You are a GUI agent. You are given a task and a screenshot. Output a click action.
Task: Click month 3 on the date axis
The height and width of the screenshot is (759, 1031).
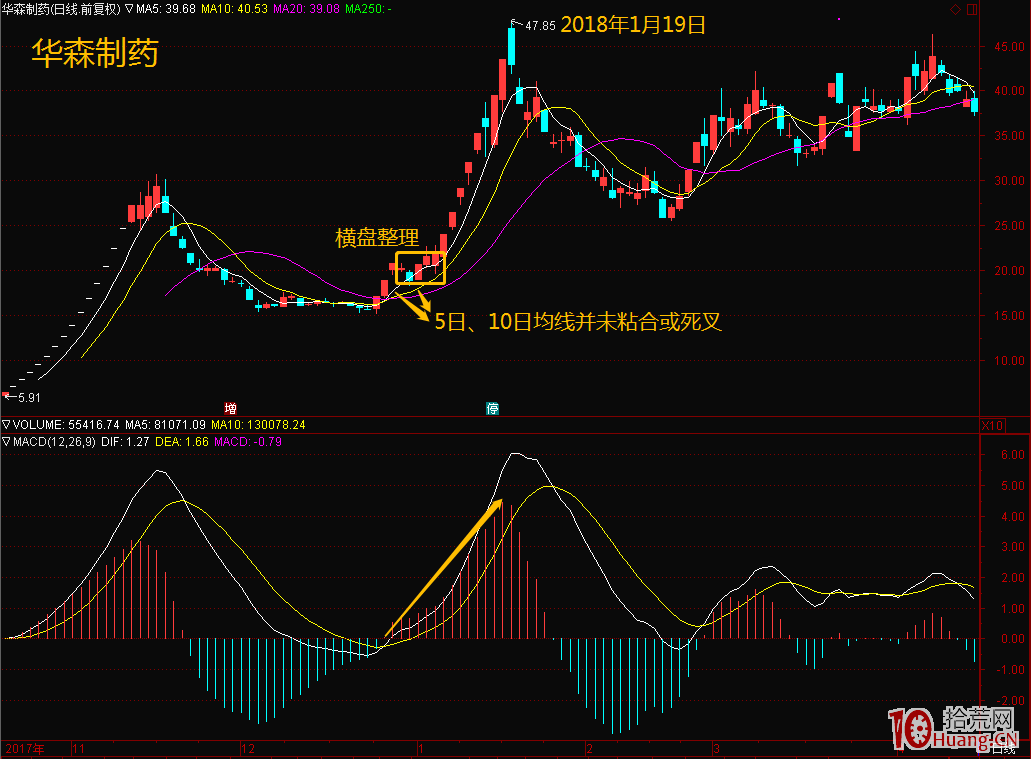click(x=717, y=749)
